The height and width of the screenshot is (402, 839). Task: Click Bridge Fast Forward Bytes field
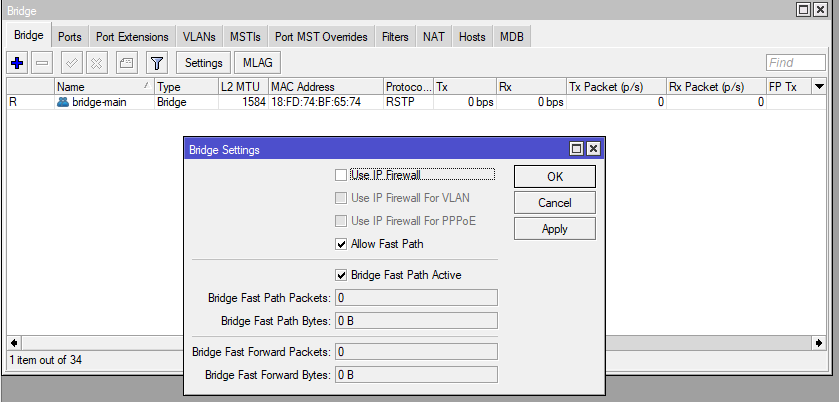[416, 375]
